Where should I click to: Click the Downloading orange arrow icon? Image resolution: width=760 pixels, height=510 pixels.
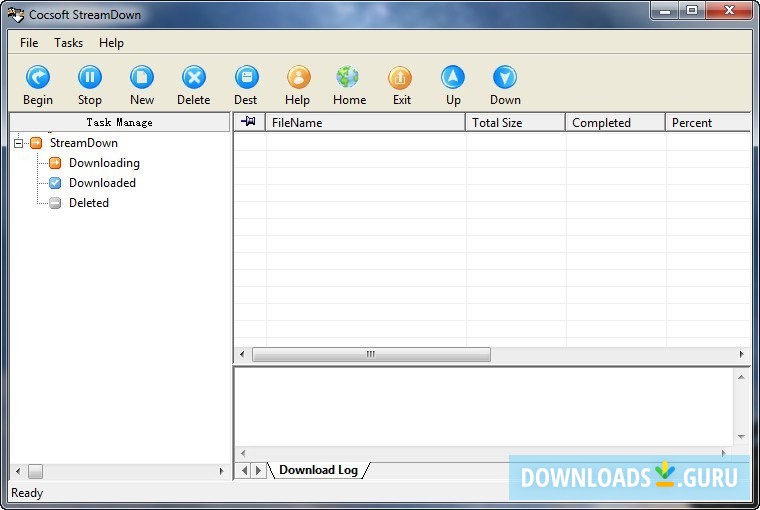click(55, 163)
